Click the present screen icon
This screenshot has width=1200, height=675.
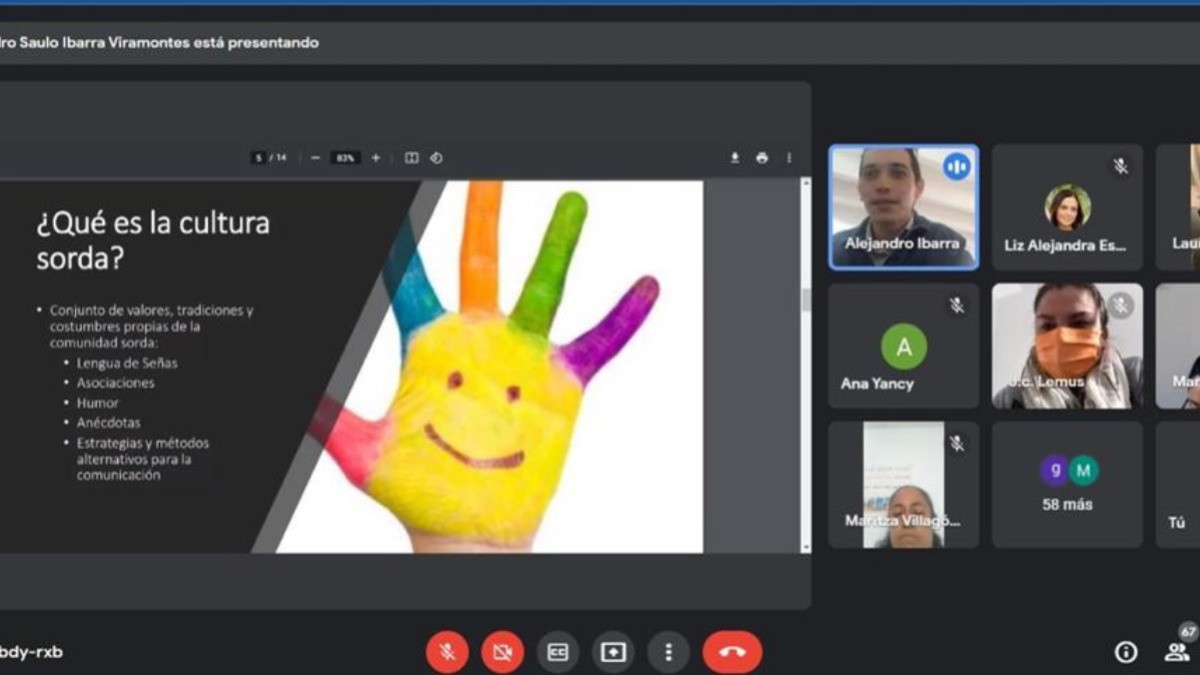[613, 653]
